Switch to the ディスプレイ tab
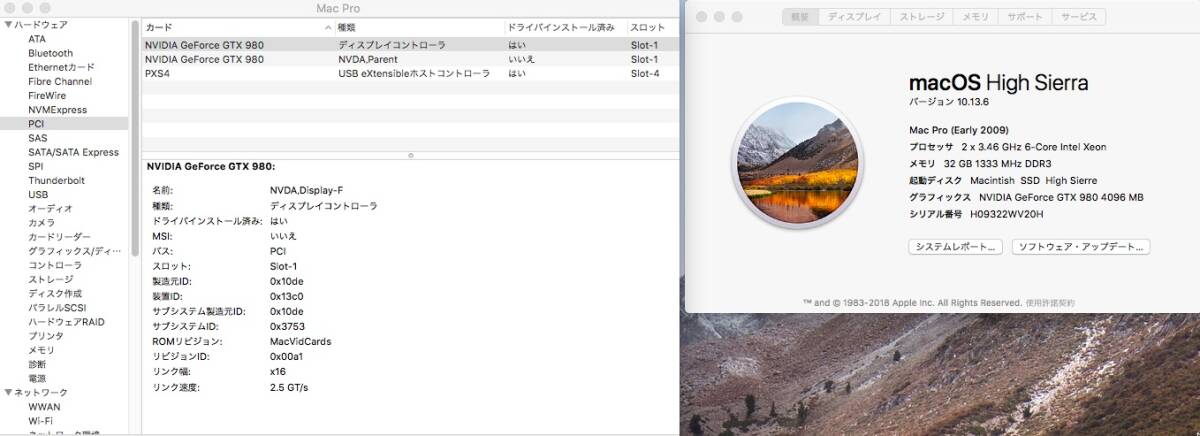Image resolution: width=1200 pixels, height=436 pixels. coord(855,17)
